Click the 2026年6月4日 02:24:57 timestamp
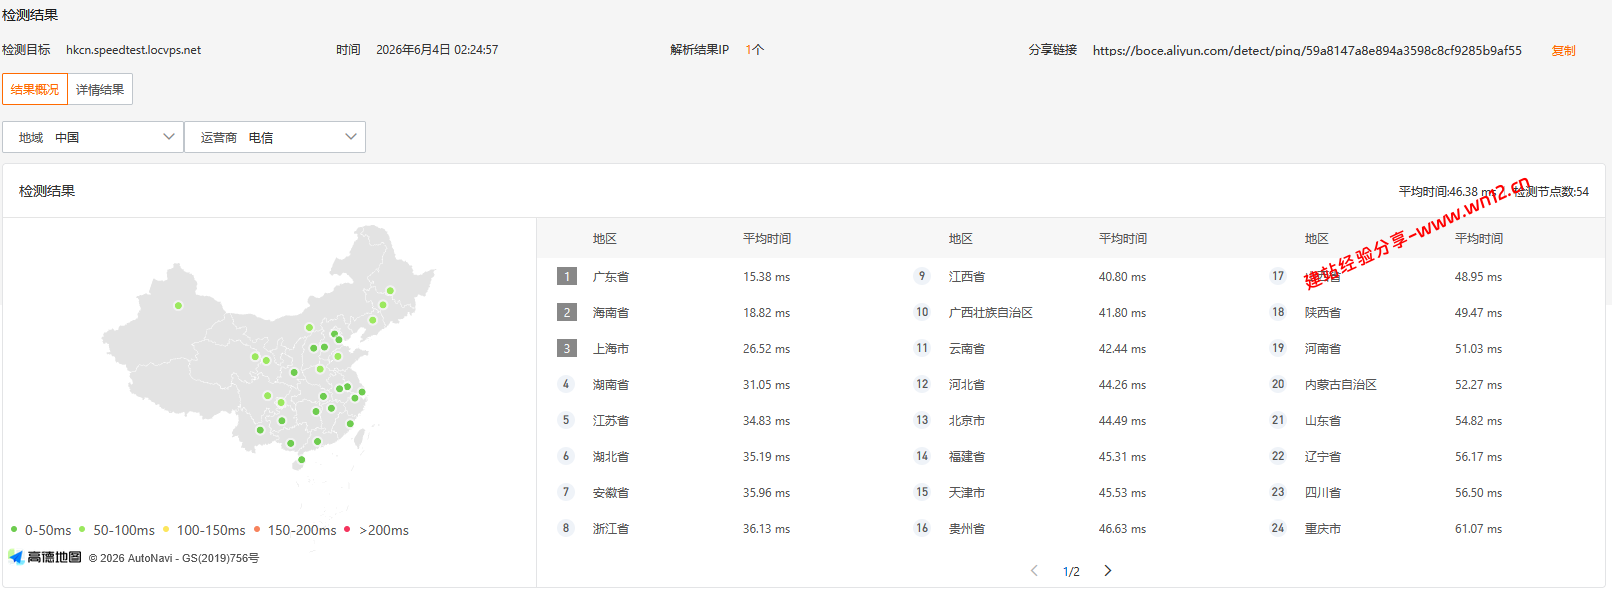This screenshot has height=597, width=1612. (x=437, y=50)
